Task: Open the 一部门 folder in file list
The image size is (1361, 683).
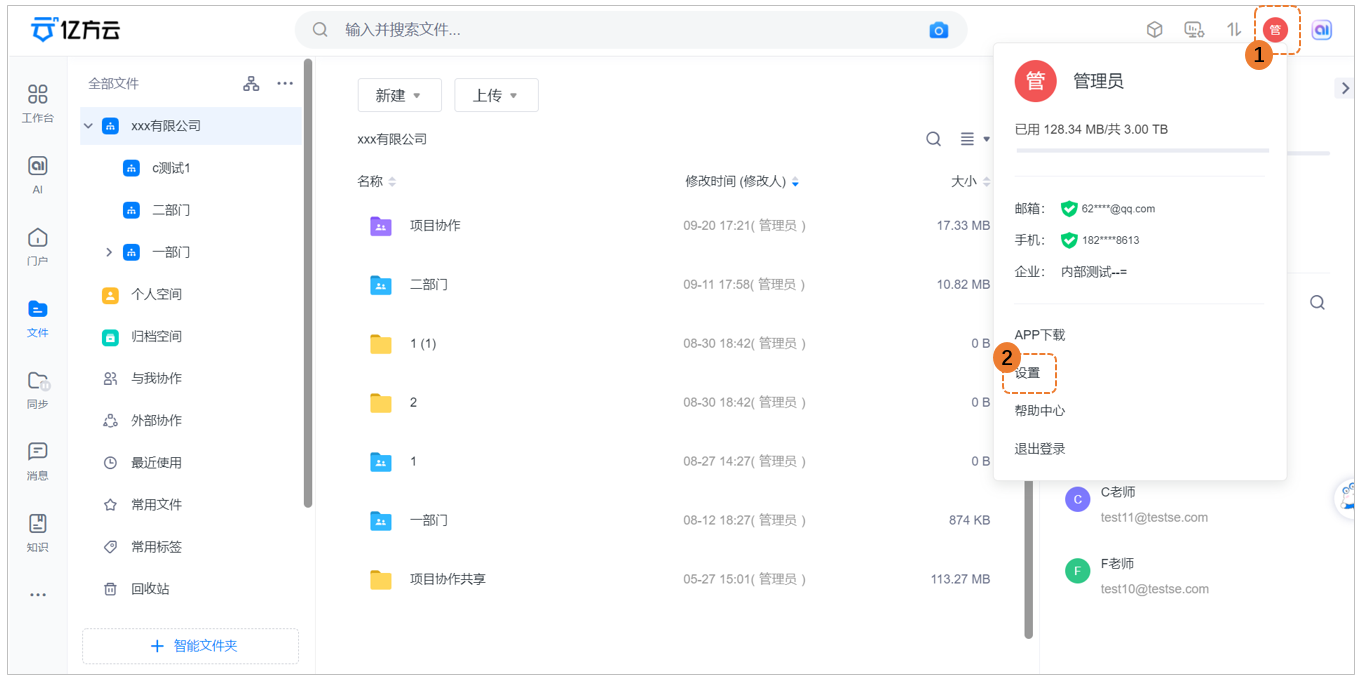Action: pos(428,520)
